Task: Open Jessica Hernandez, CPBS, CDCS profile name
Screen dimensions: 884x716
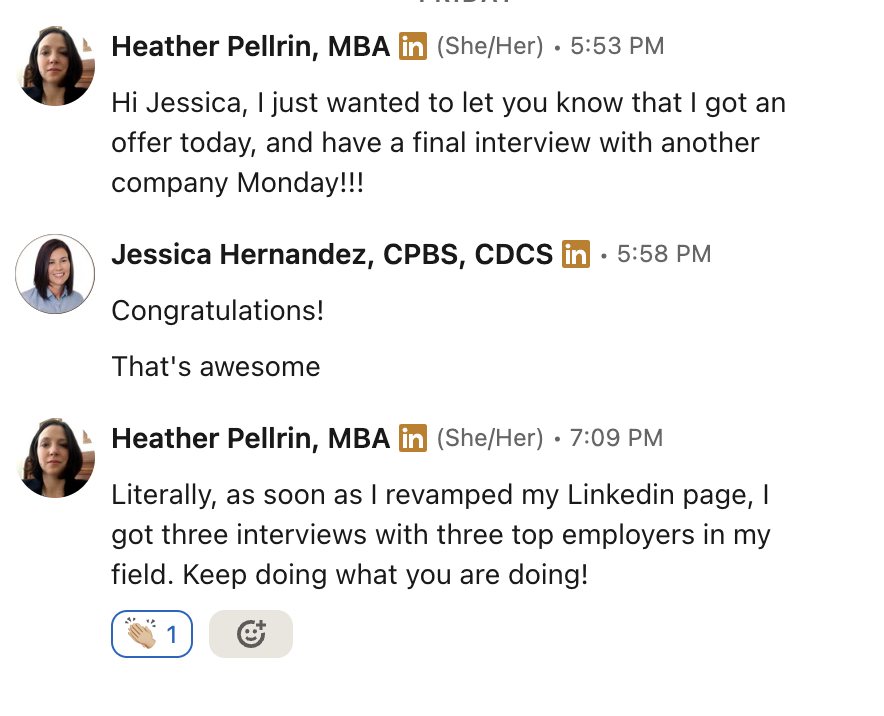Action: [x=332, y=254]
